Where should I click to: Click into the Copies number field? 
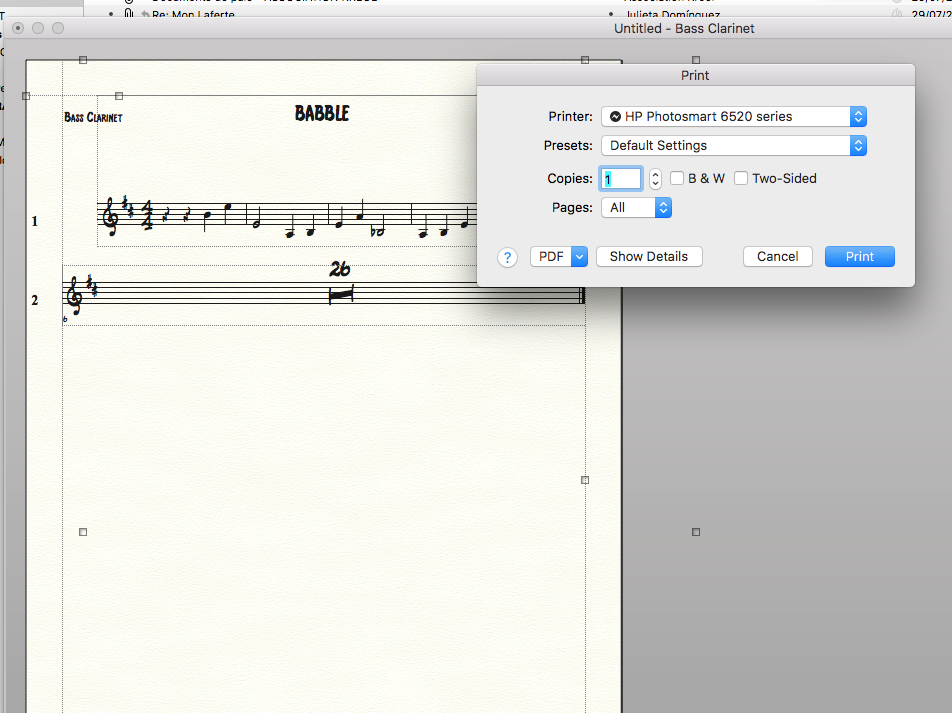pyautogui.click(x=620, y=179)
